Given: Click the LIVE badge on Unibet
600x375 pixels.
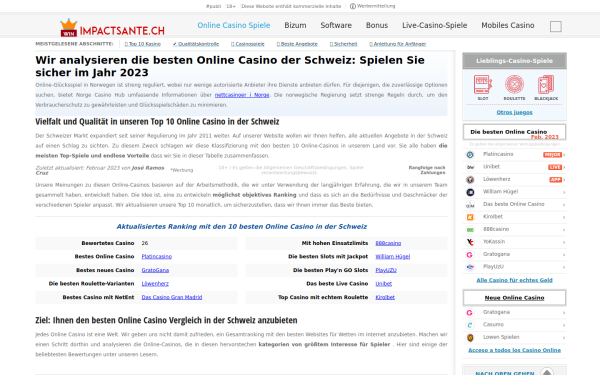Looking at the screenshot, I should click(555, 167).
